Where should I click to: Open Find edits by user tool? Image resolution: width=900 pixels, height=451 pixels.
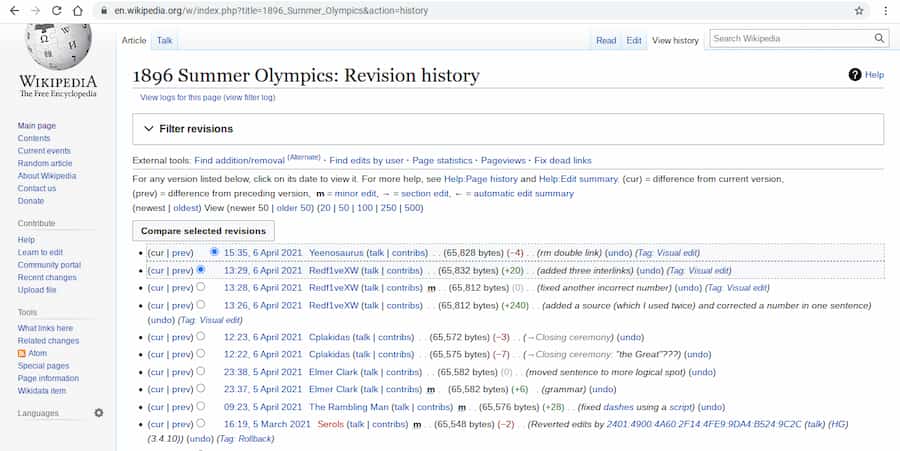click(366, 161)
